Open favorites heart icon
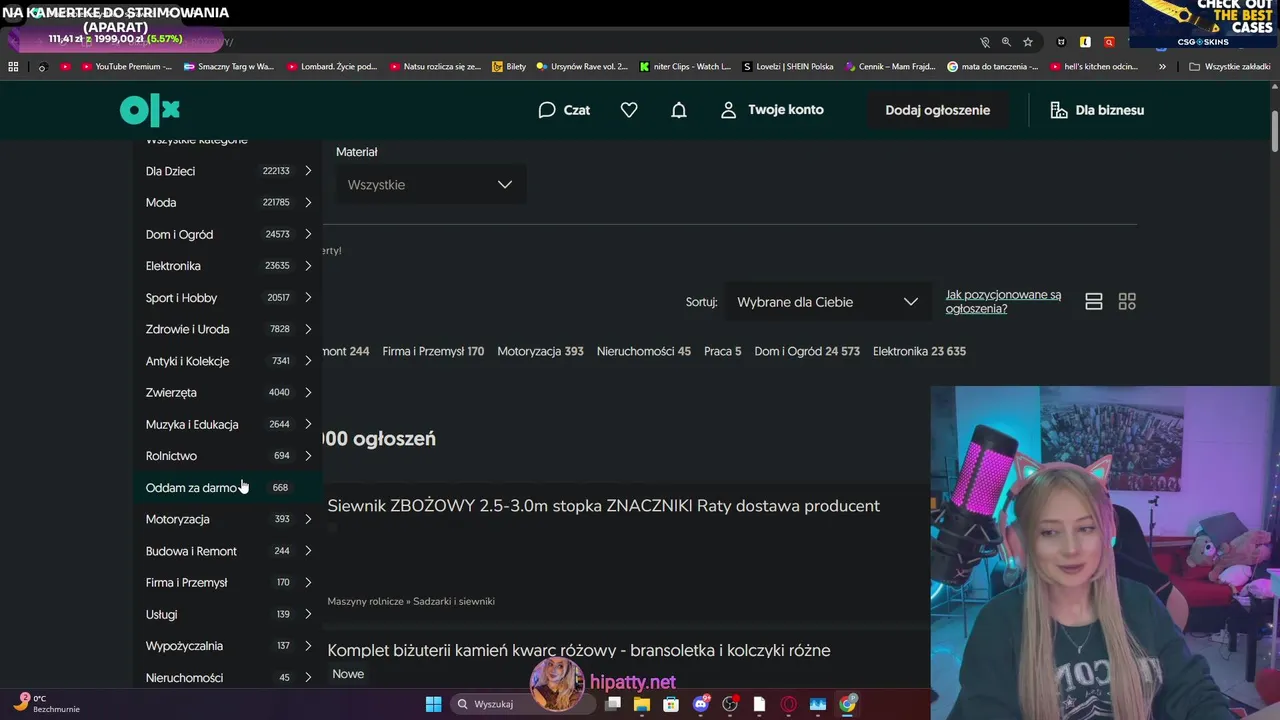This screenshot has height=720, width=1280. point(629,110)
